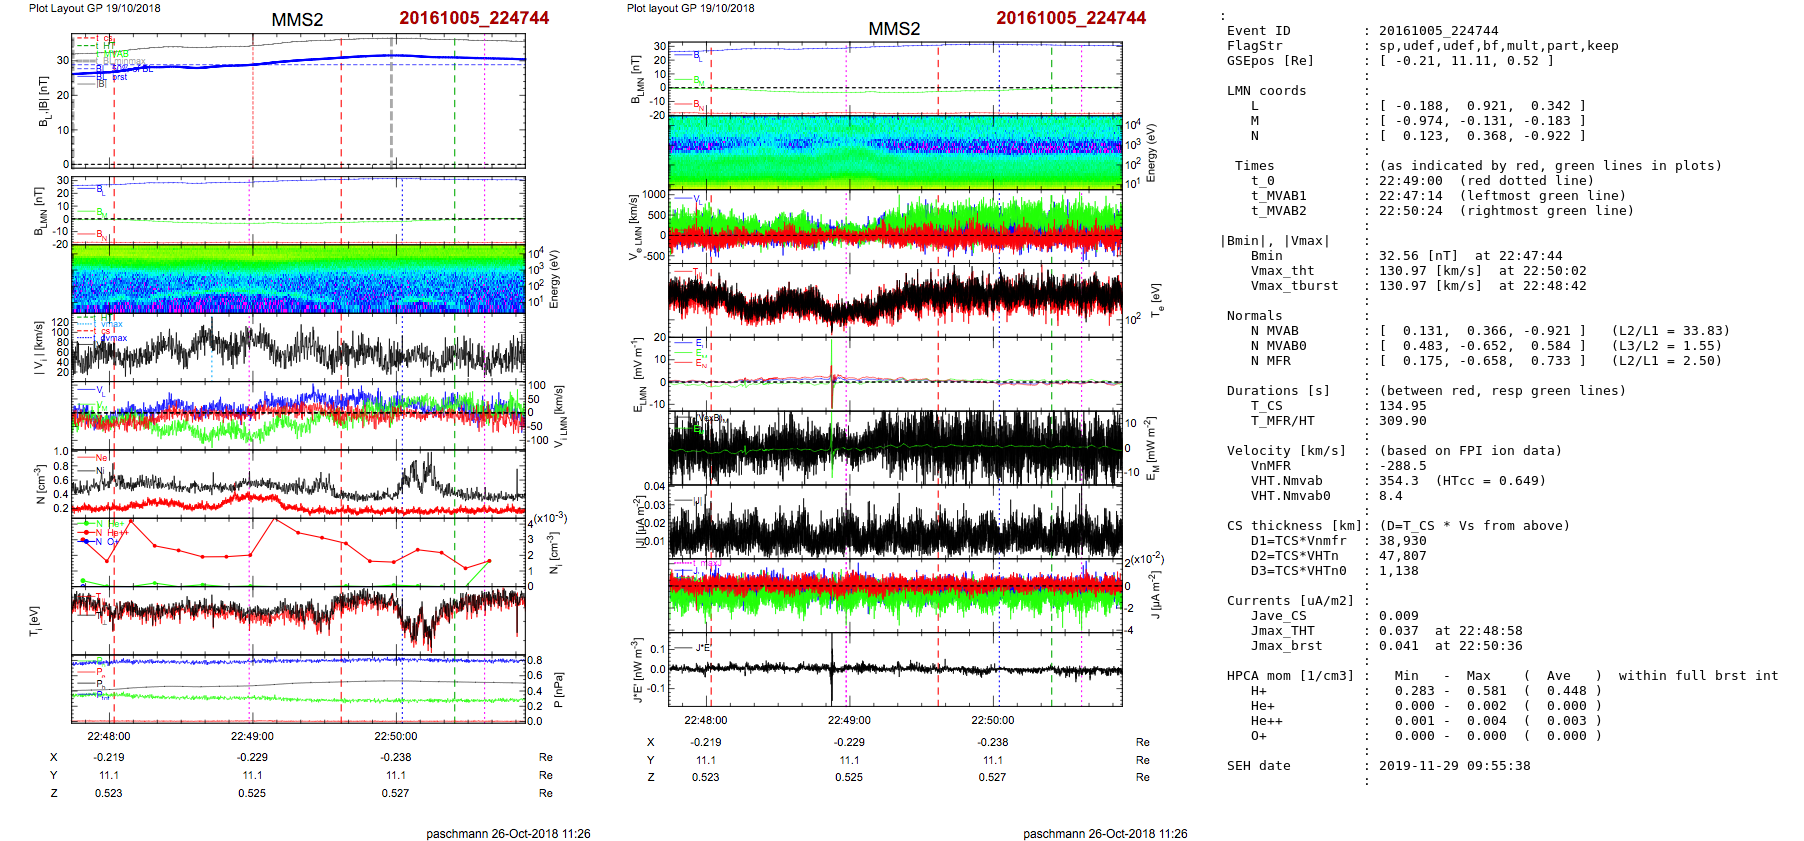
Task: Click 22:50:00 time label under right plot
Action: (992, 720)
